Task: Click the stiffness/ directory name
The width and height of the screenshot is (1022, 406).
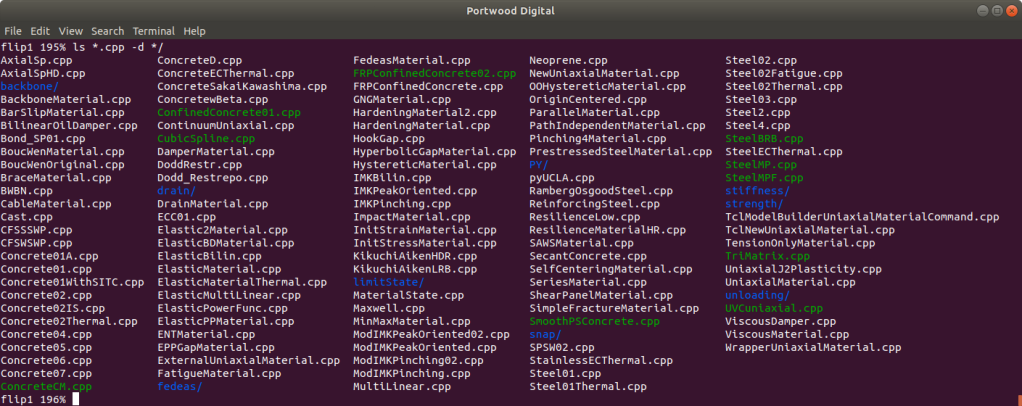Action: pyautogui.click(x=757, y=190)
